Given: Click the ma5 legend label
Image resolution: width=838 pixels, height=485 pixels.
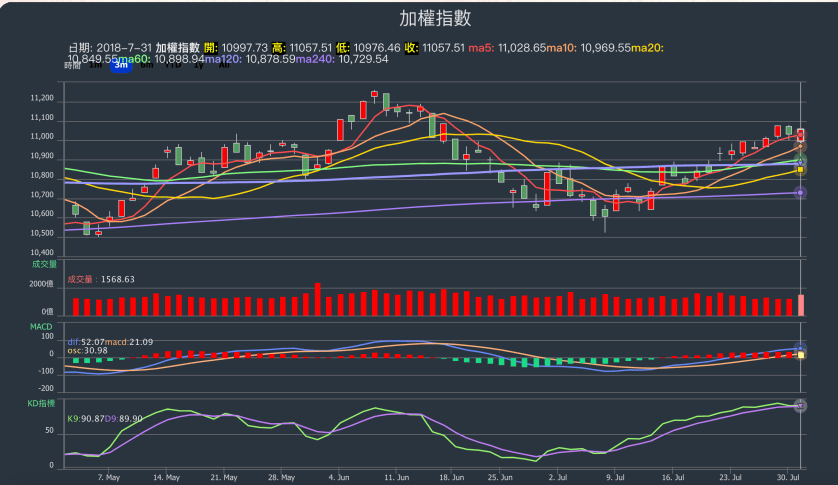Looking at the screenshot, I should [481, 47].
